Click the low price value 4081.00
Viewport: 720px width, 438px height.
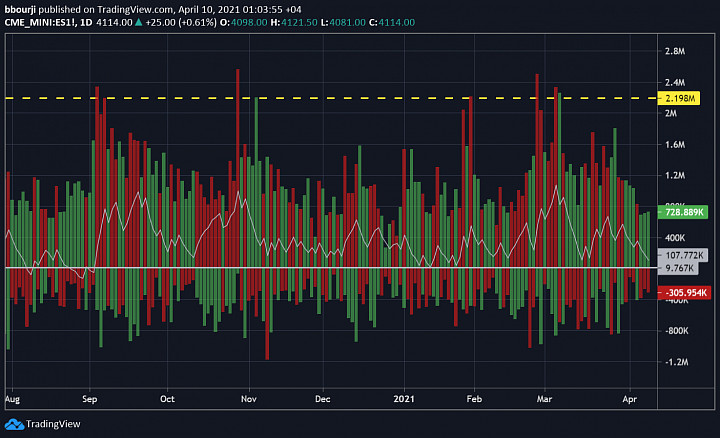pos(348,22)
